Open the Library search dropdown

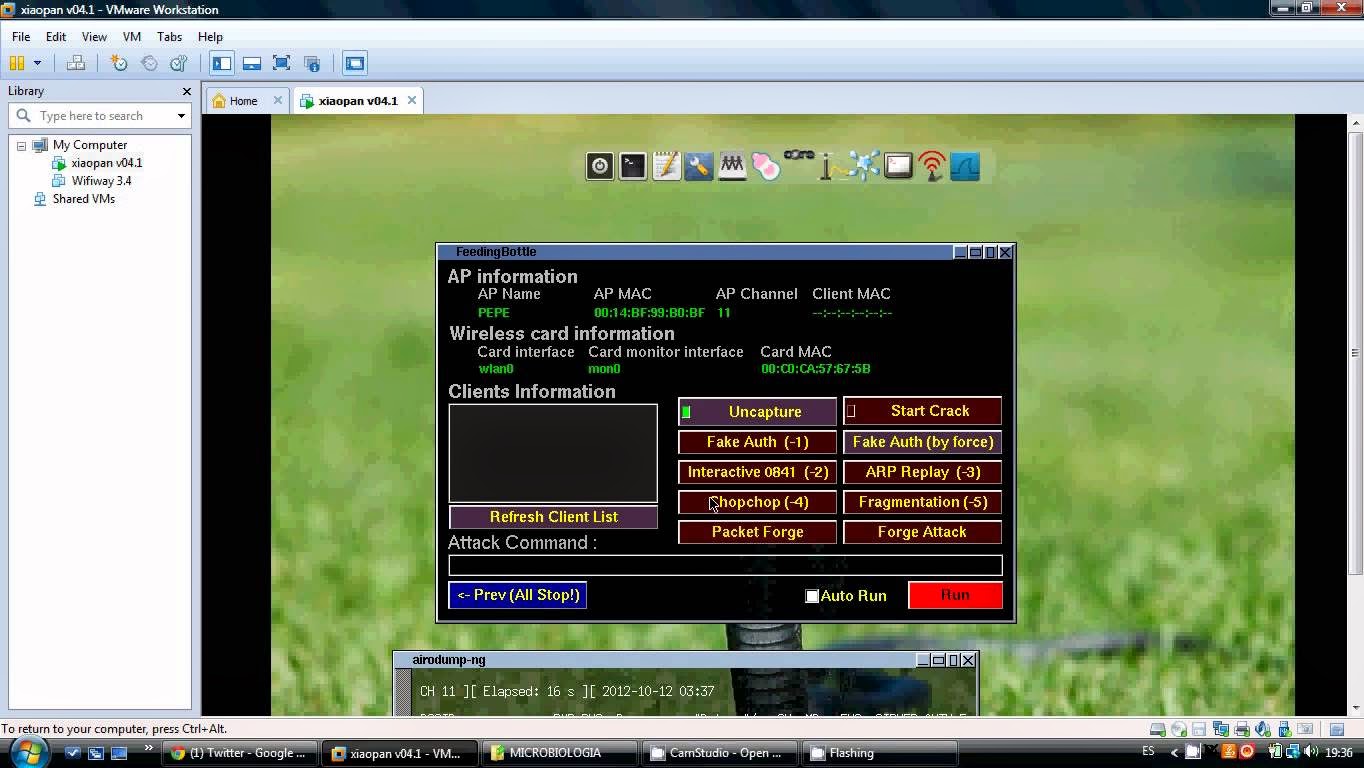[x=182, y=115]
